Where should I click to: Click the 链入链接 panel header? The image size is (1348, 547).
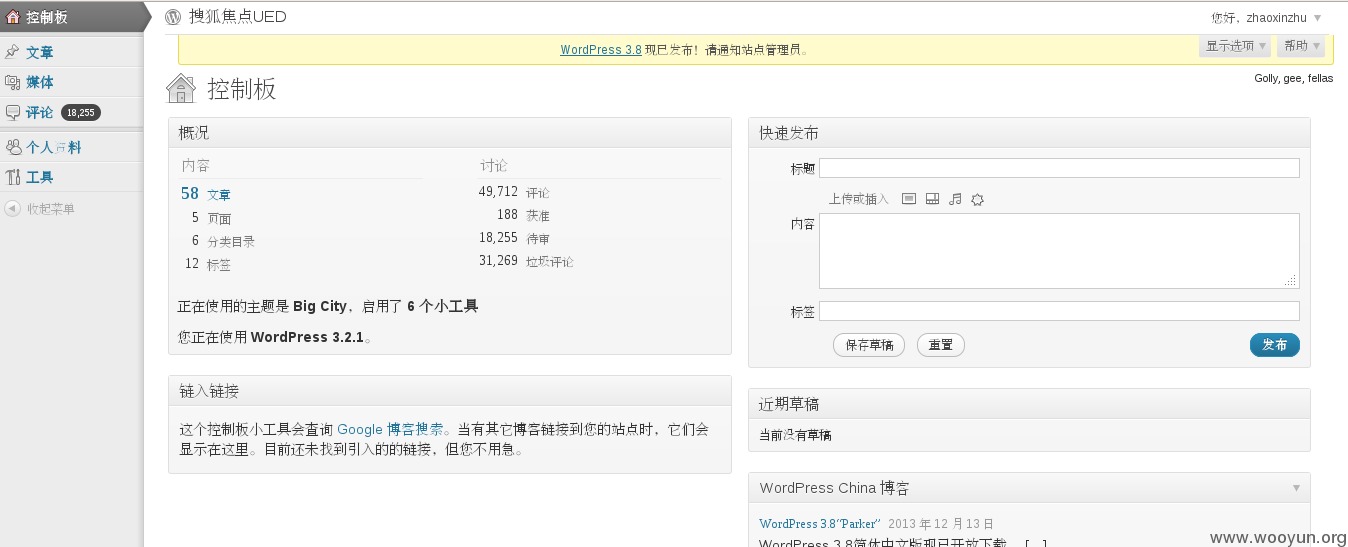pos(450,391)
